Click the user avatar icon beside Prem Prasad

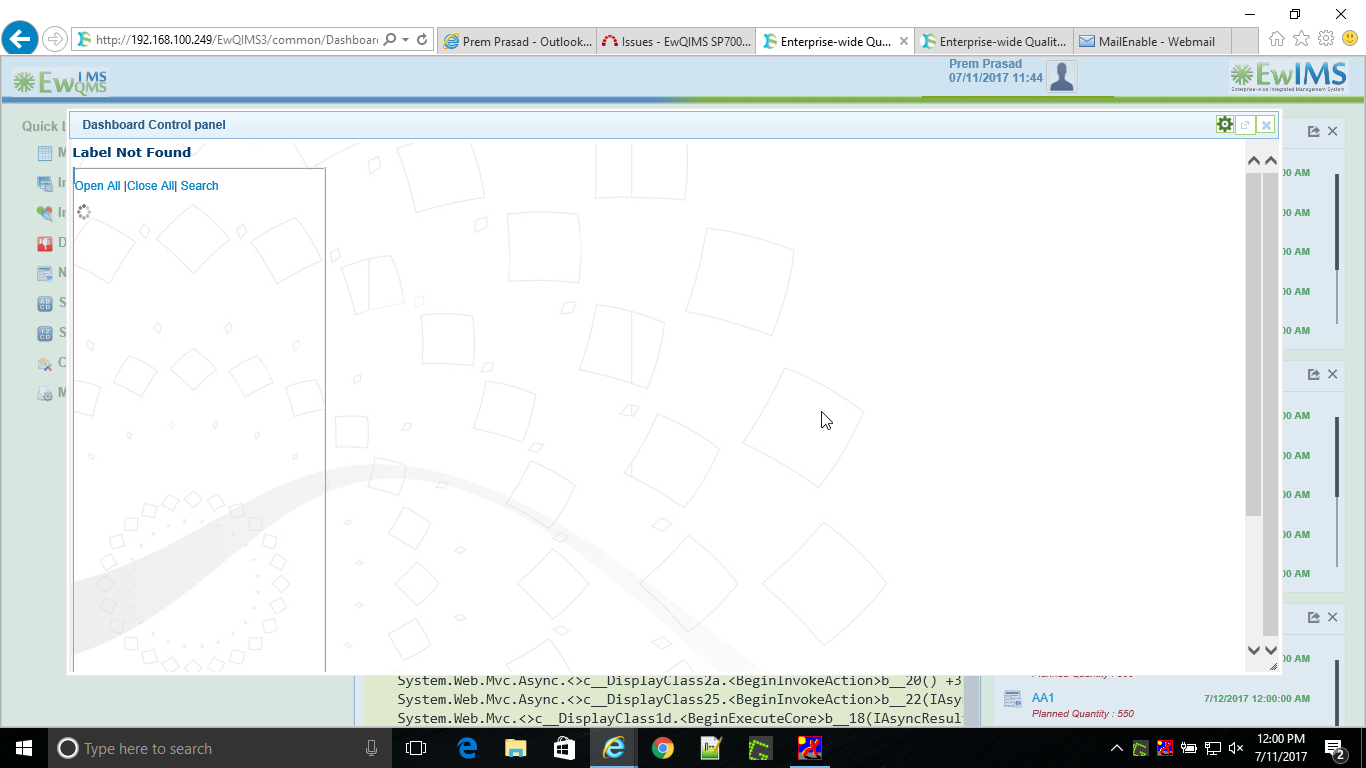(1061, 76)
